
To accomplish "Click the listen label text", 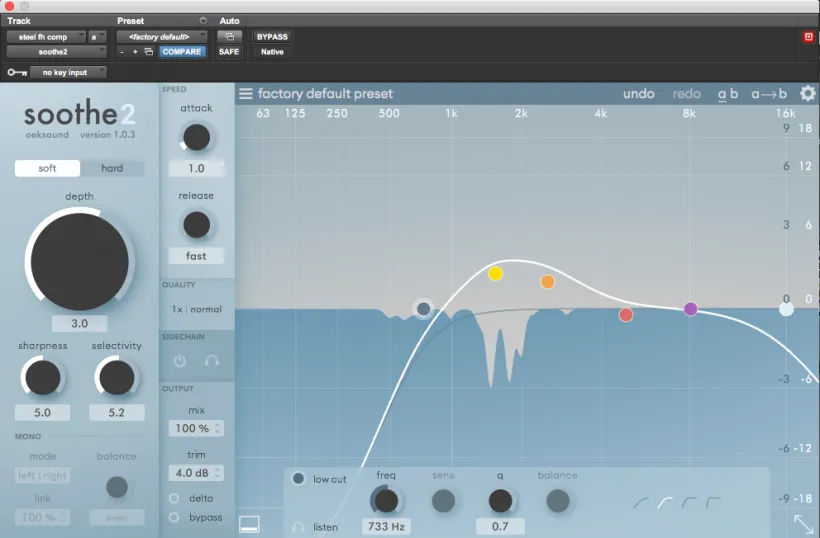I will point(325,527).
